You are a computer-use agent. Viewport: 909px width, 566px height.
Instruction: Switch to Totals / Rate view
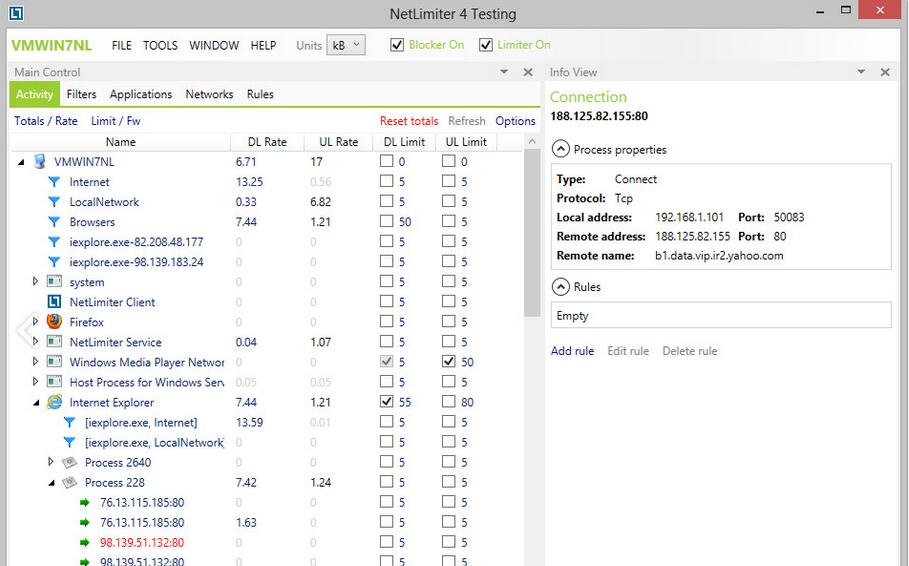pyautogui.click(x=46, y=121)
